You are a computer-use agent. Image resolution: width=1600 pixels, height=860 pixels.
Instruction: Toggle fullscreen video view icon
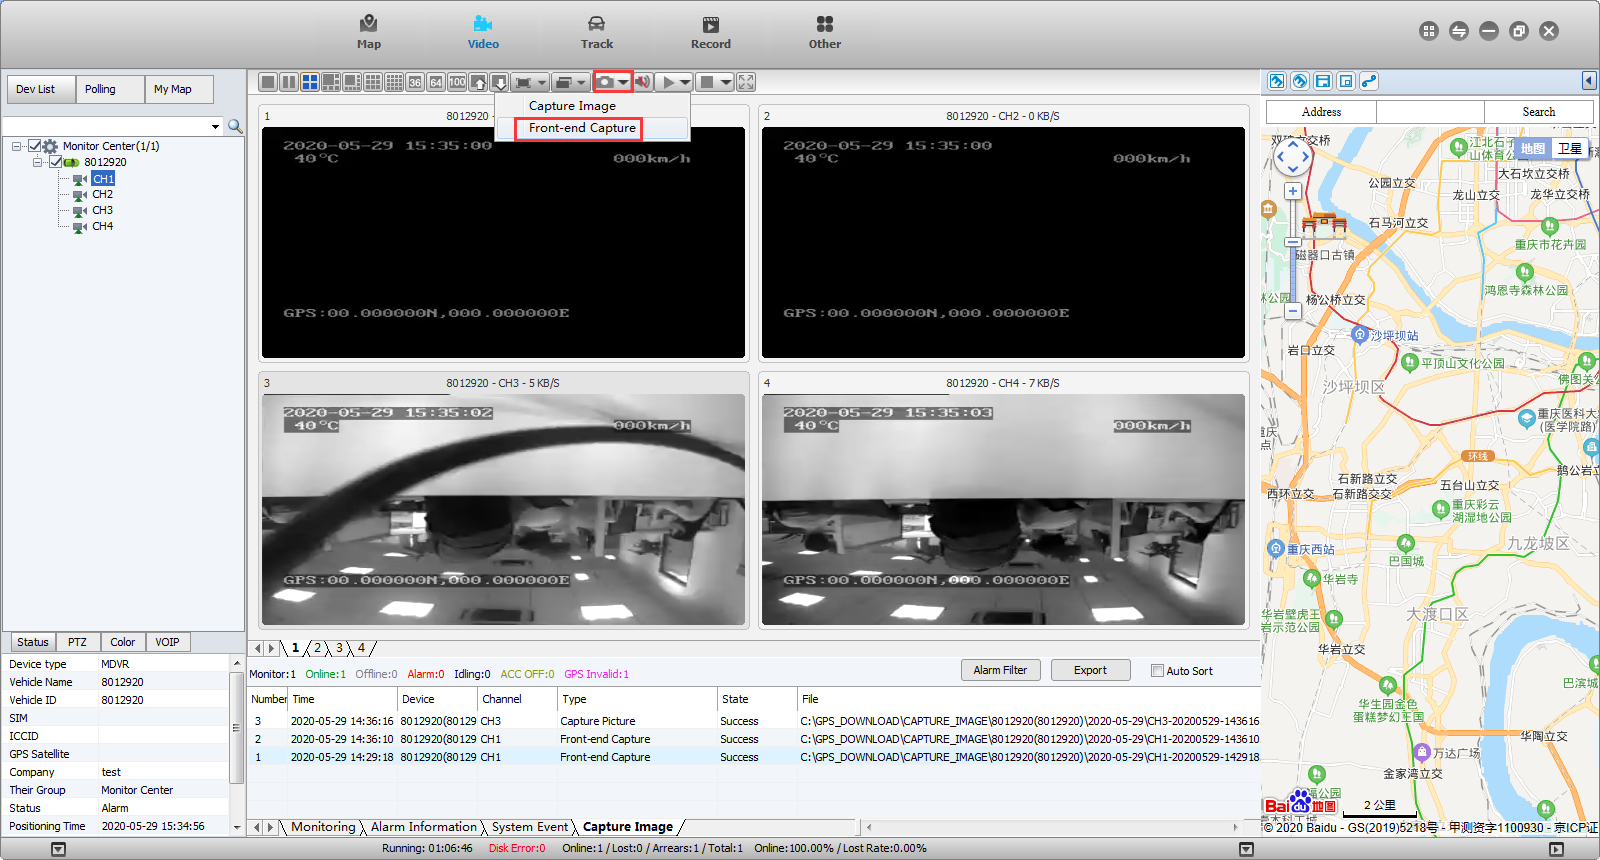click(x=746, y=82)
